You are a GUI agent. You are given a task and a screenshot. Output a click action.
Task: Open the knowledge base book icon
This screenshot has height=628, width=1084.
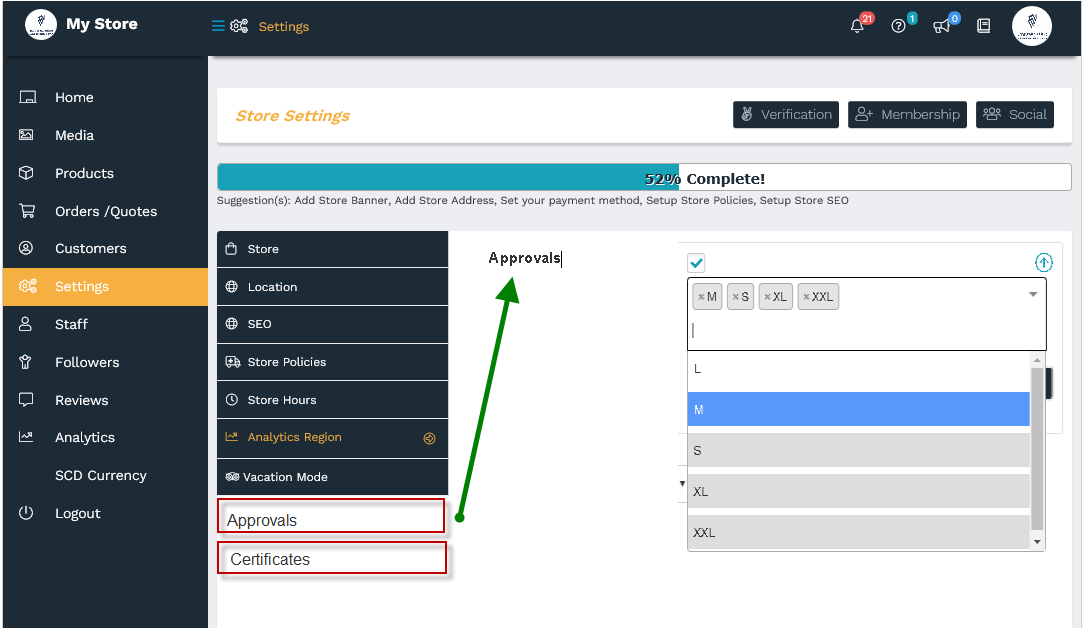[x=983, y=26]
